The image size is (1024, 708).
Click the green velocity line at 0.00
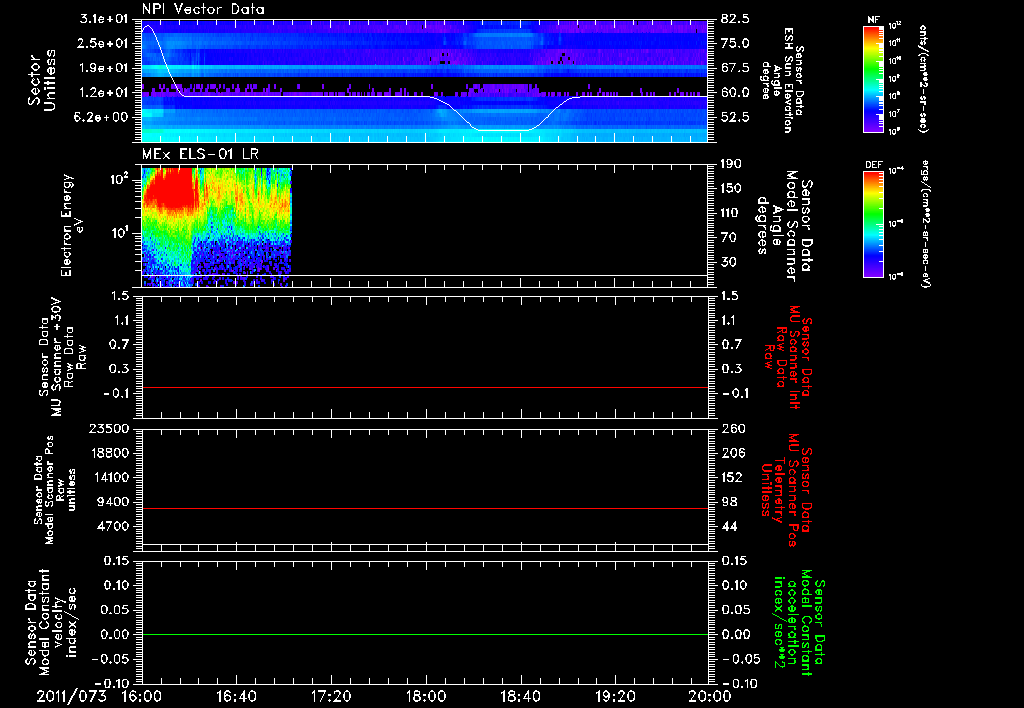tap(425, 634)
